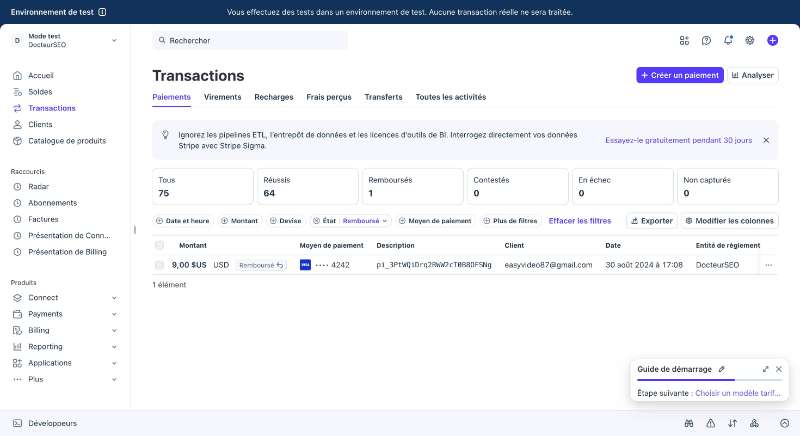Filter by the Réussis 64 card

tap(308, 187)
